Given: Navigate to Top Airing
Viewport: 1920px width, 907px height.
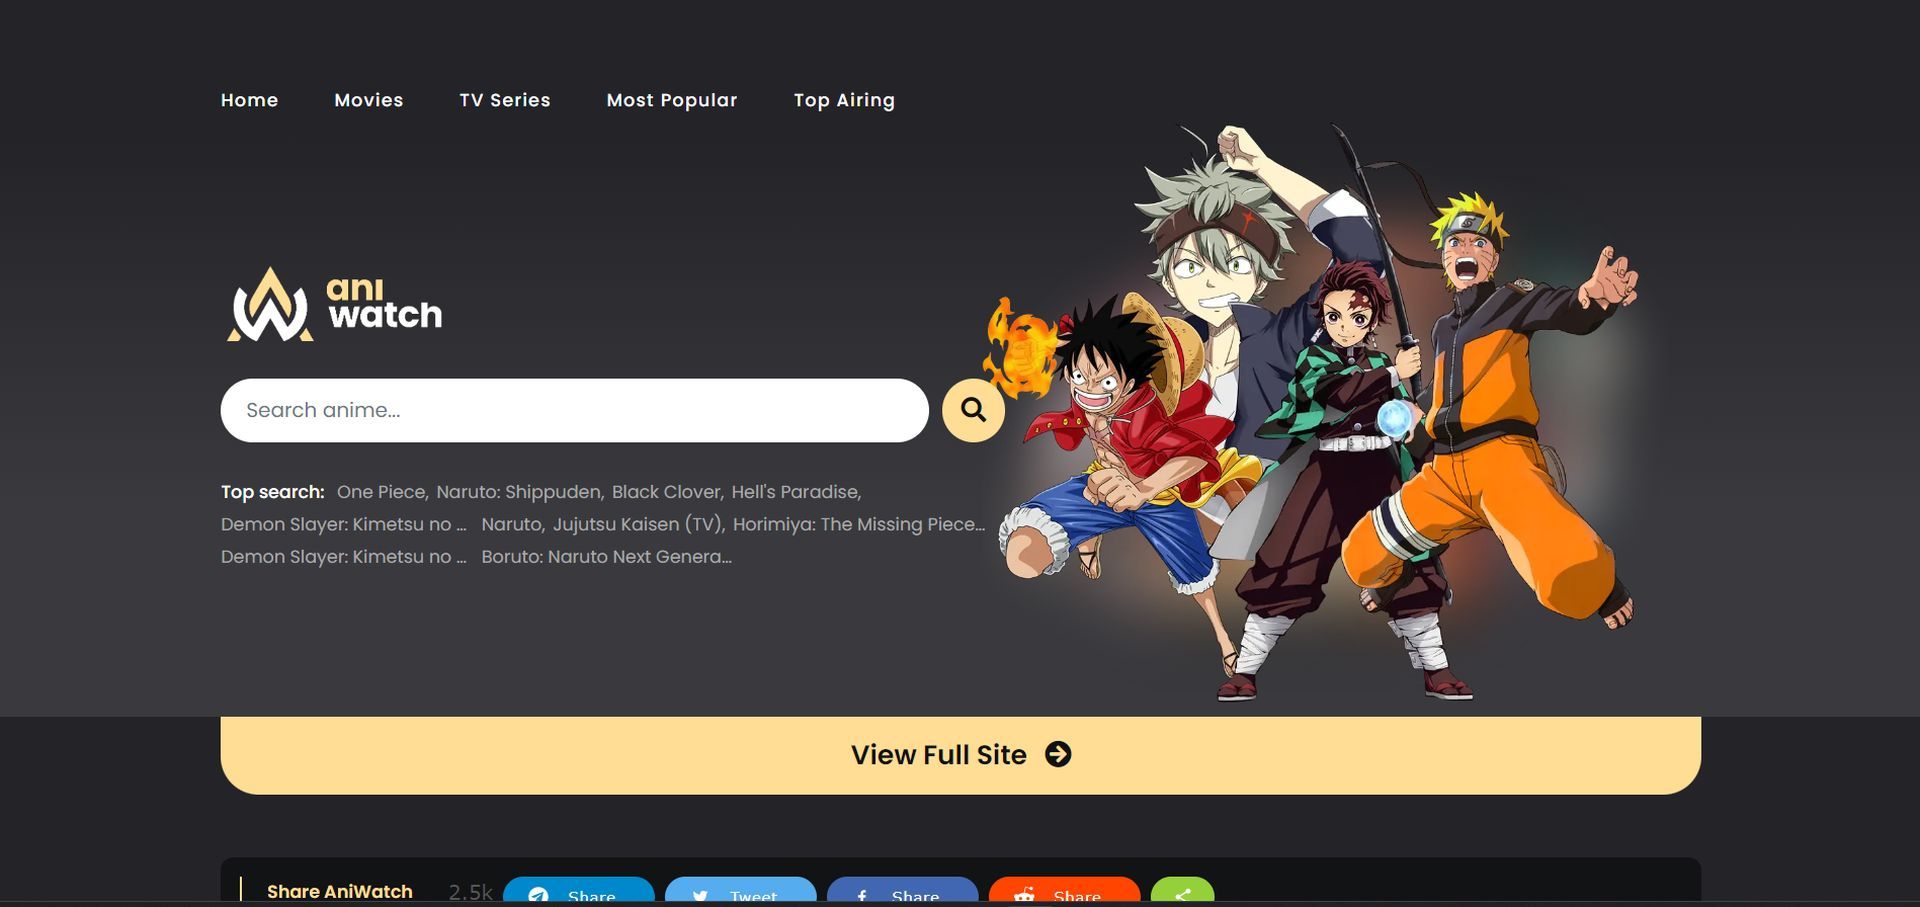Looking at the screenshot, I should click(x=844, y=100).
